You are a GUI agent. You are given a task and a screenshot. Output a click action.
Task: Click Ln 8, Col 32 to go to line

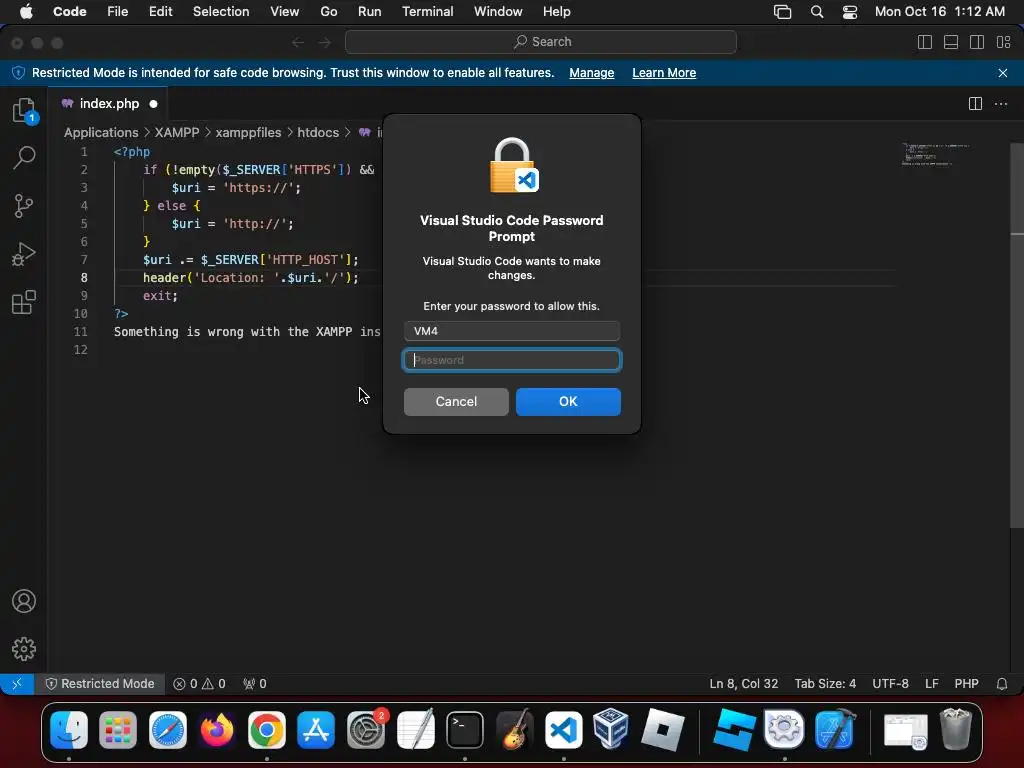(744, 684)
